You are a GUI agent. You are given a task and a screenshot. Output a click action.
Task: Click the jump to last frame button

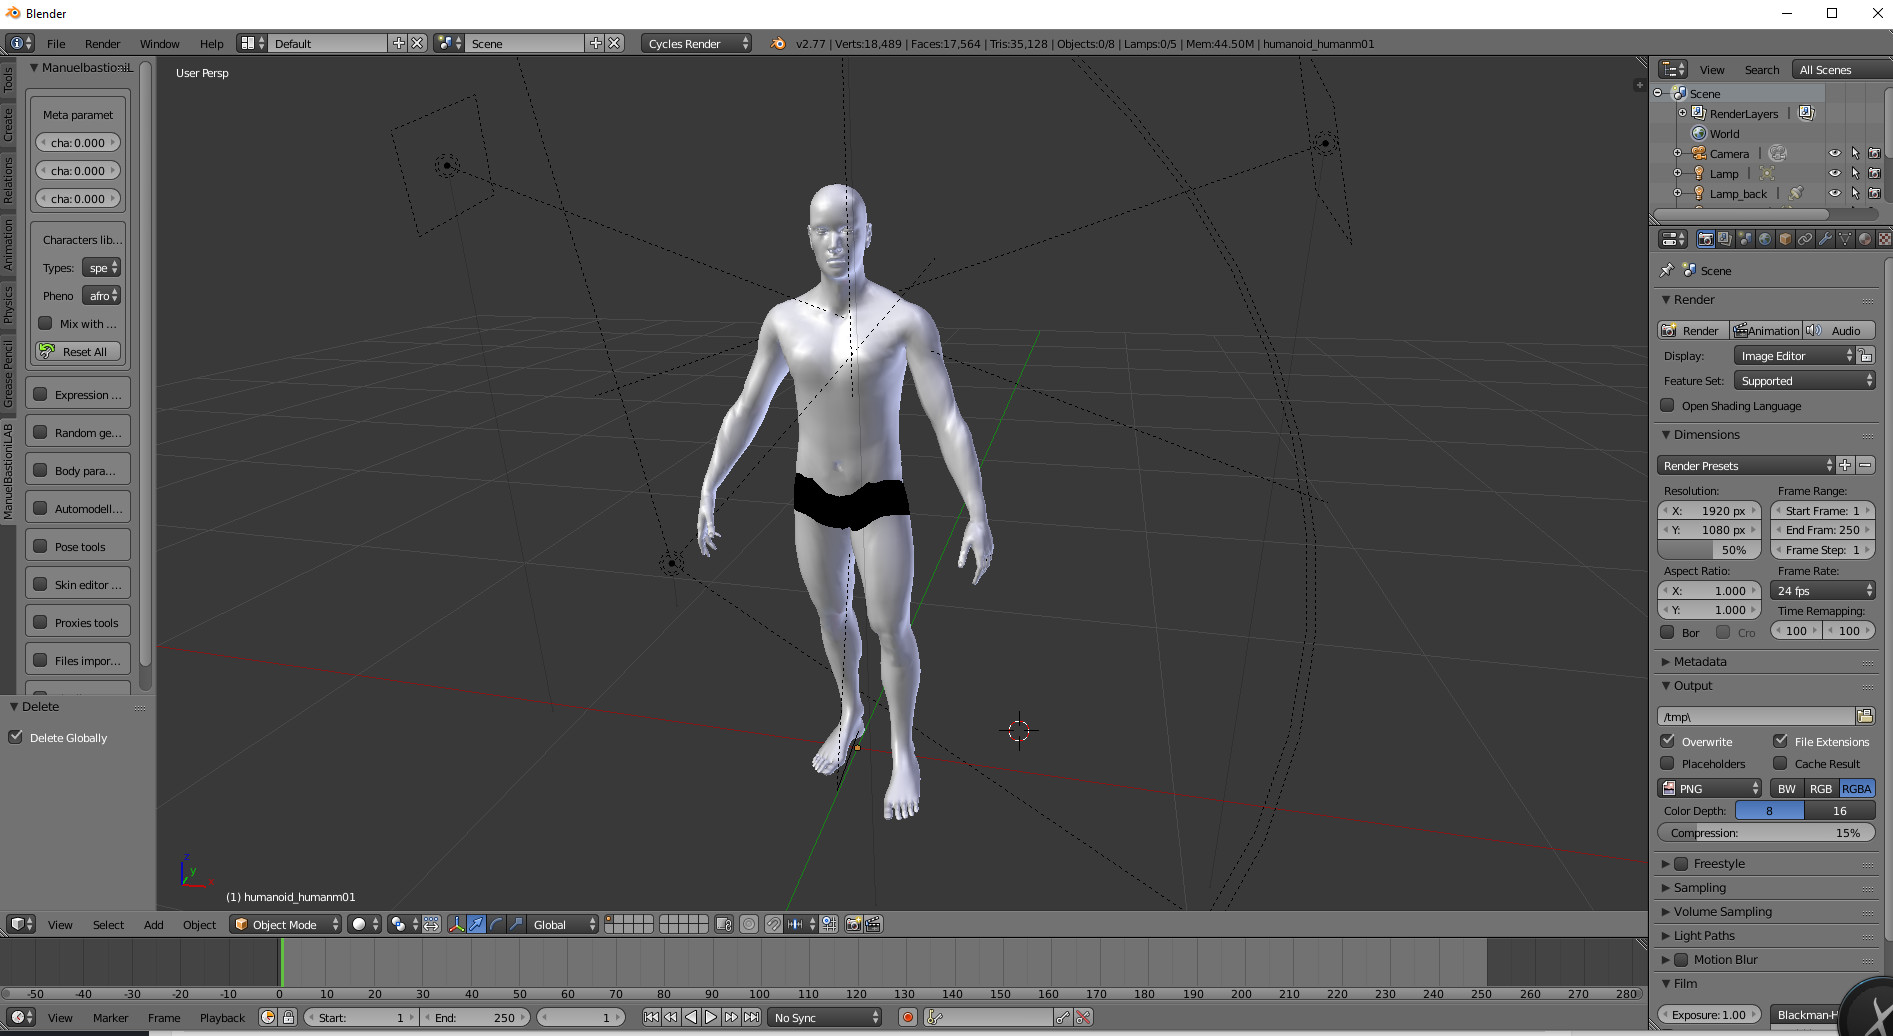(751, 1017)
